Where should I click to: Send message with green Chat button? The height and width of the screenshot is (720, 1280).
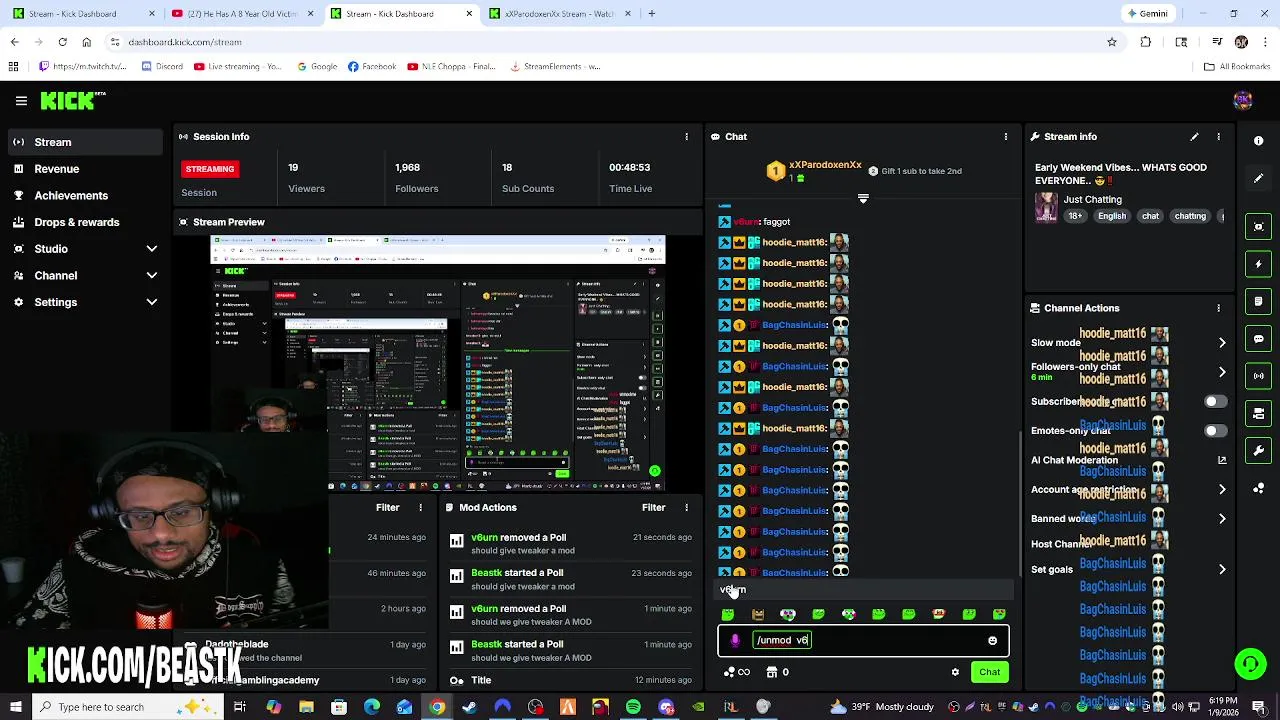coord(989,672)
